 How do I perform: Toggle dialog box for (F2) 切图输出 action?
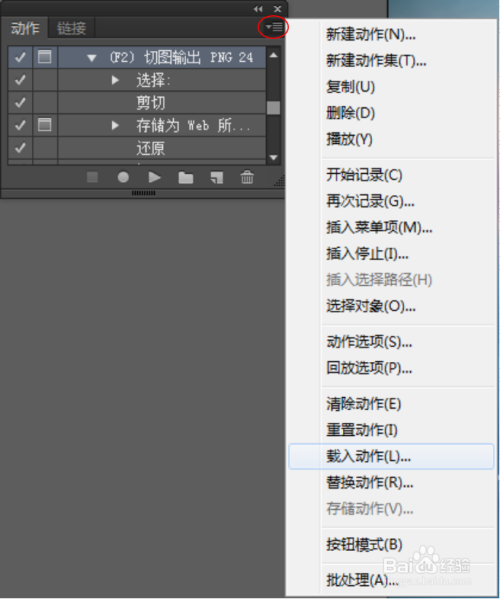pos(45,57)
